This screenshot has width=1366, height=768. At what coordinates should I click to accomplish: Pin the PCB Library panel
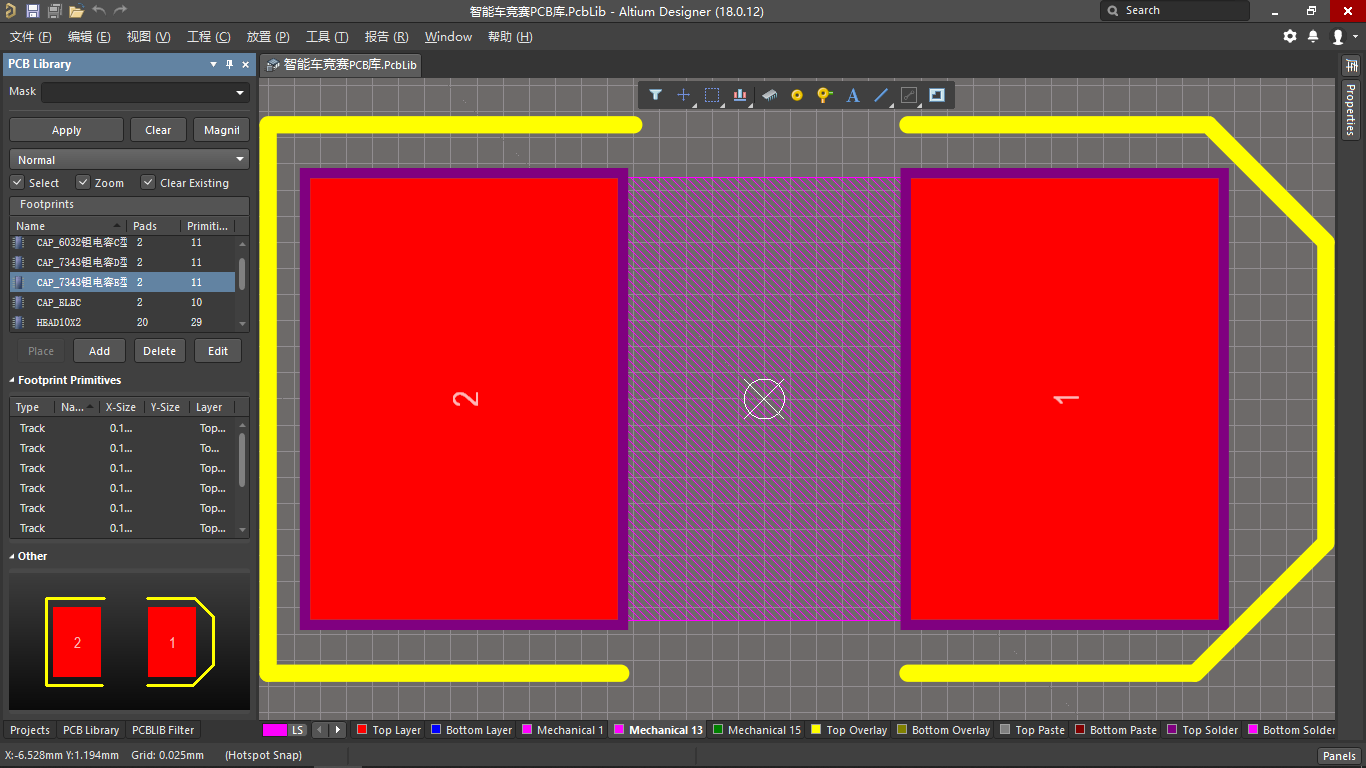[x=229, y=64]
